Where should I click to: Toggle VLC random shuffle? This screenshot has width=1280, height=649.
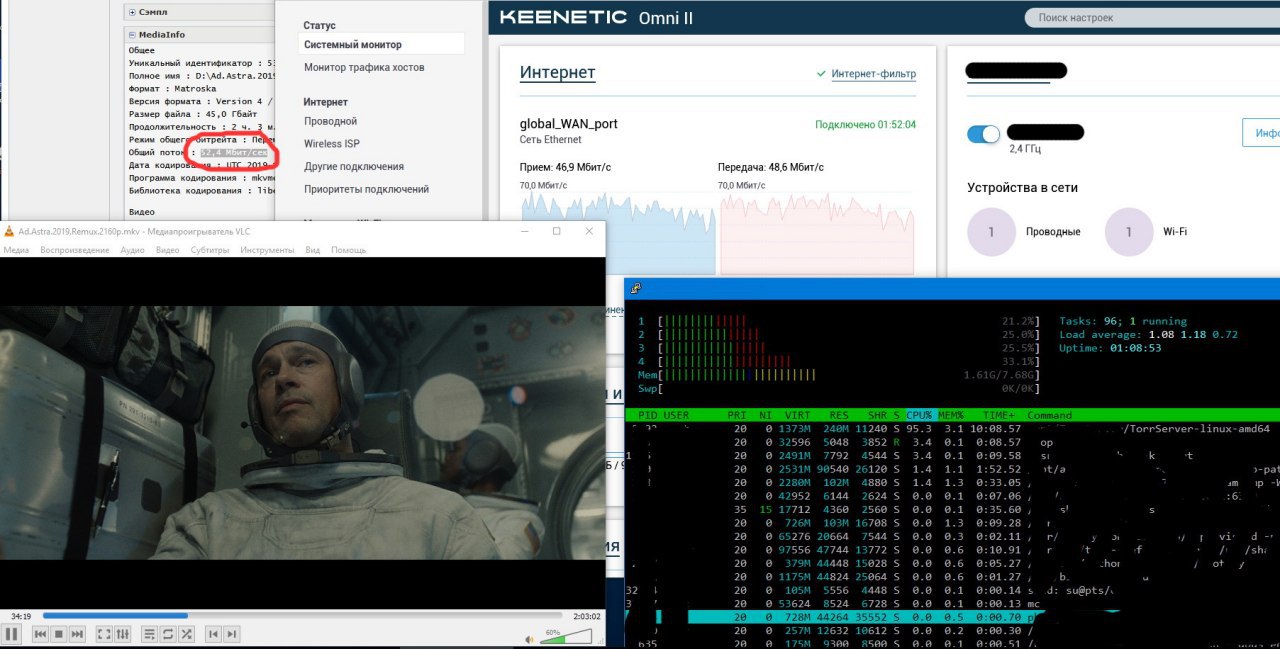coord(186,634)
